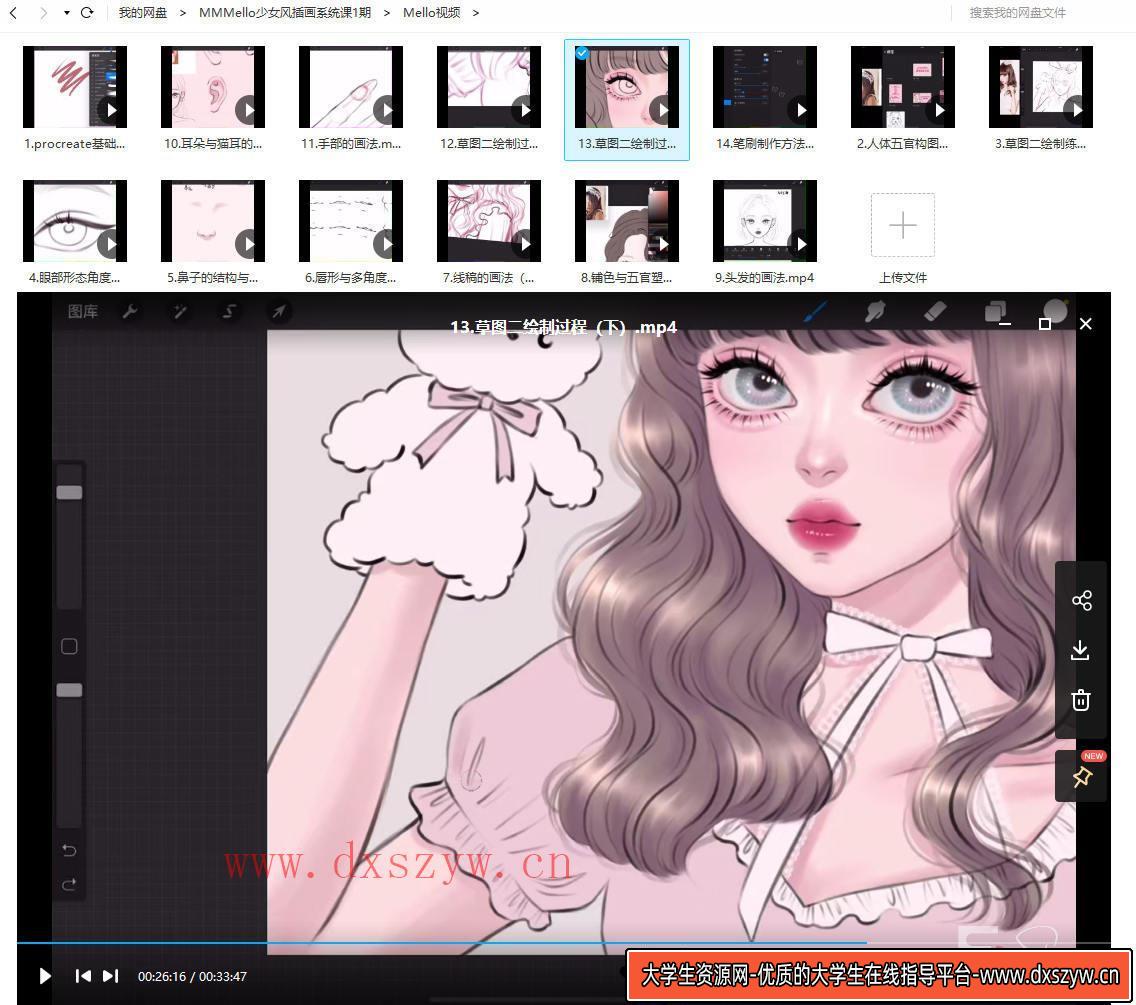Click the brush opacity slider handle

coord(70,690)
